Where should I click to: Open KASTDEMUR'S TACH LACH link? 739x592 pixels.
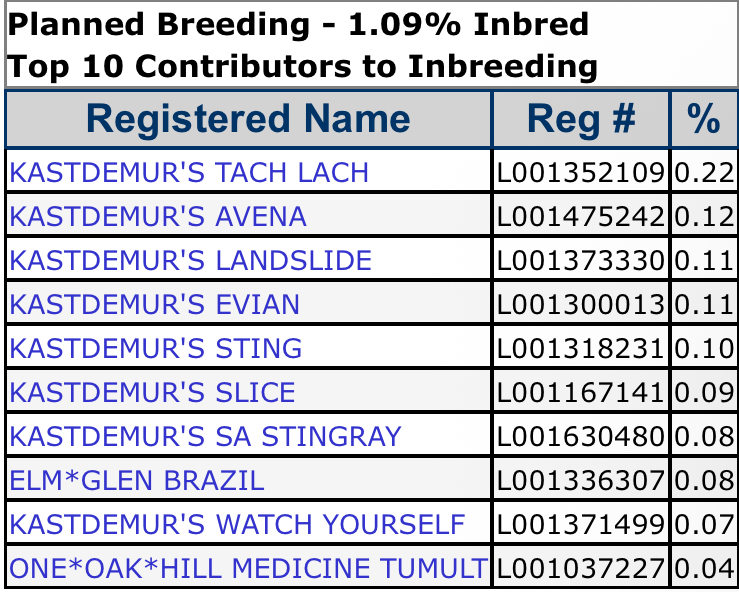tap(189, 173)
